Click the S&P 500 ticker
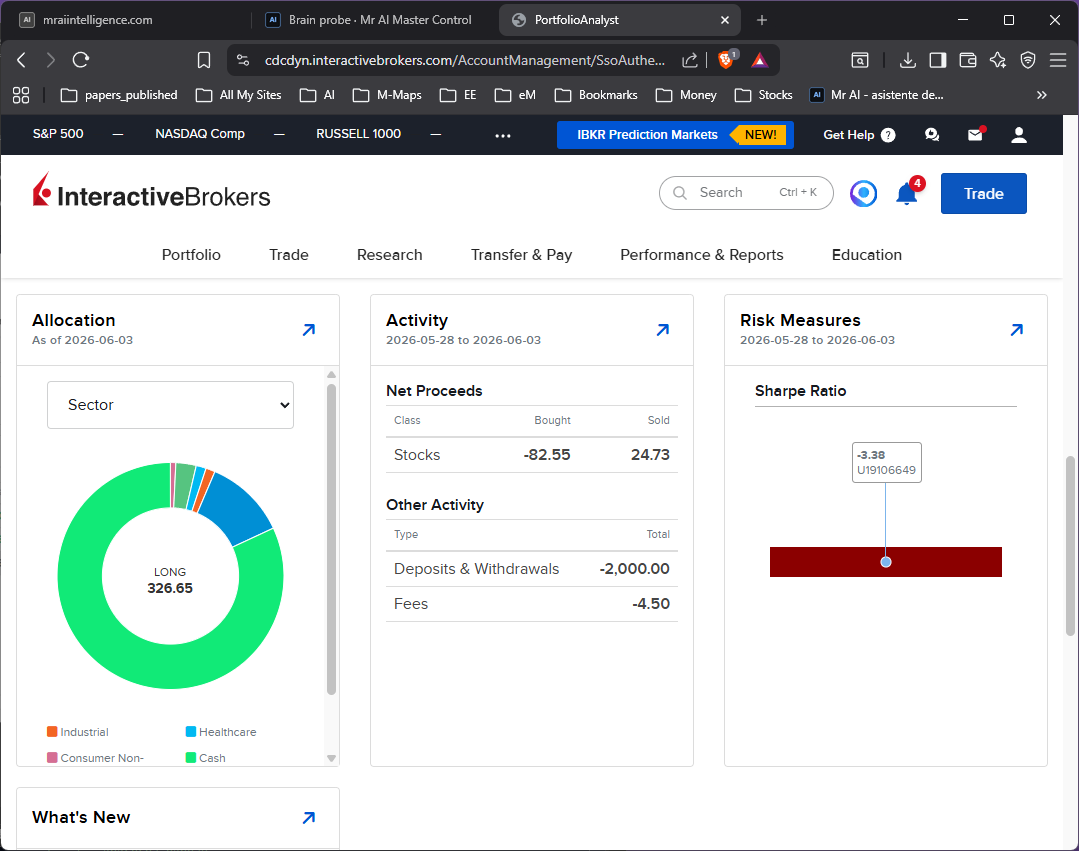 tap(58, 133)
